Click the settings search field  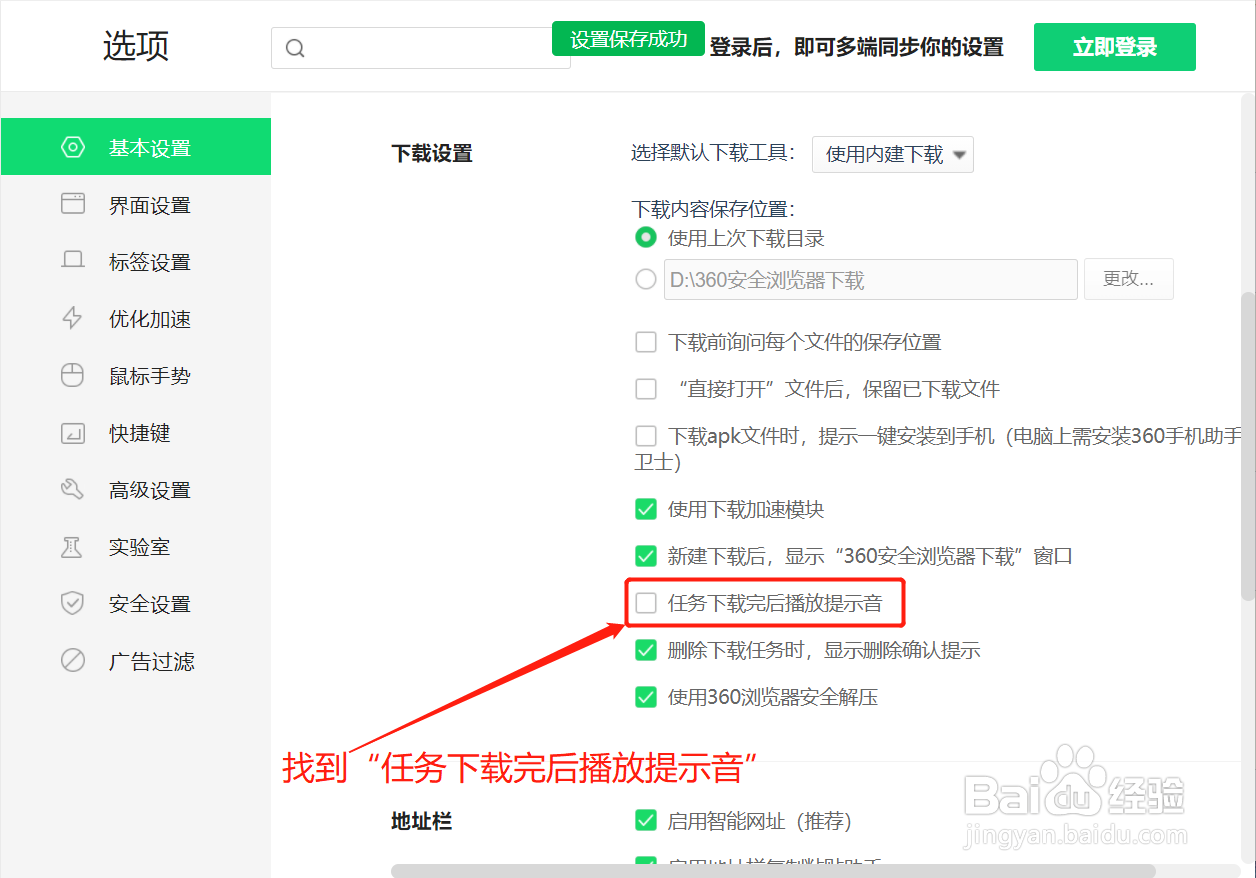coord(421,48)
